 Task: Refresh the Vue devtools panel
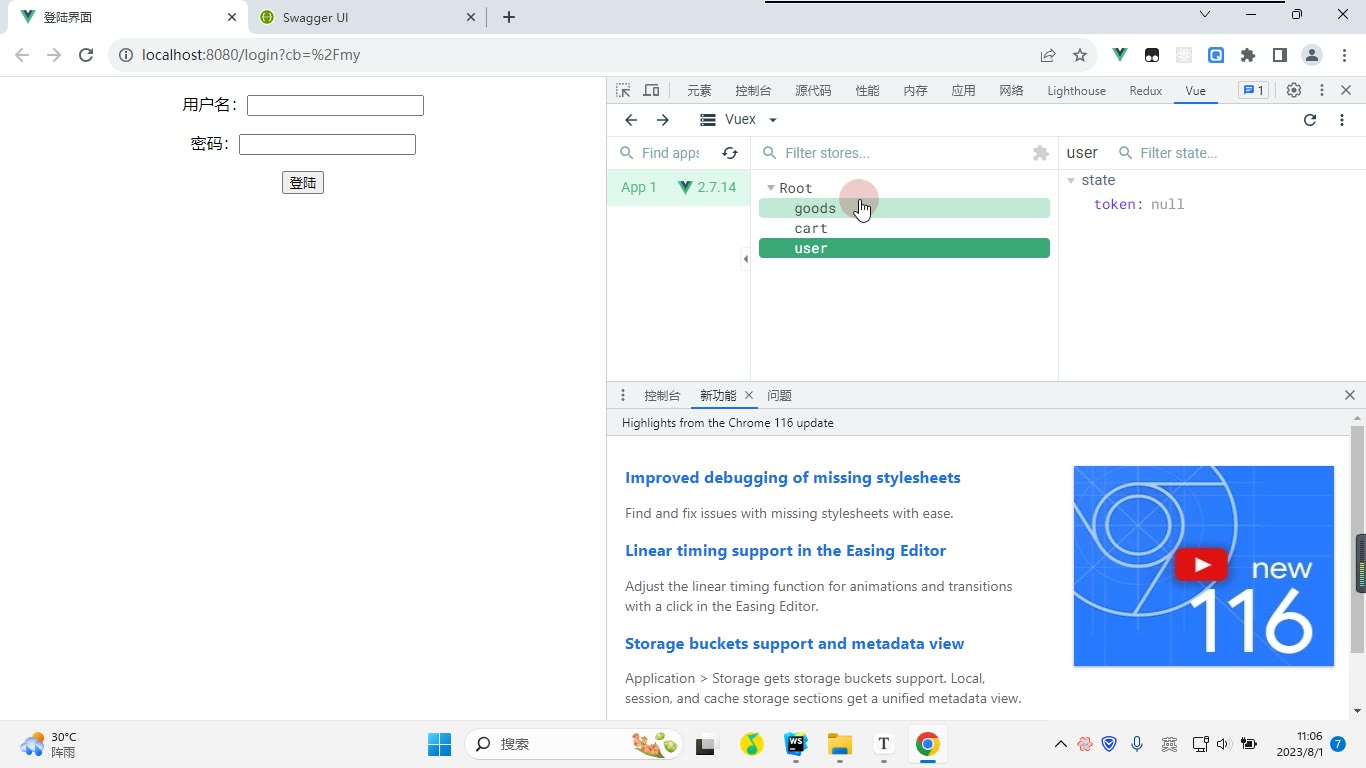point(1310,120)
